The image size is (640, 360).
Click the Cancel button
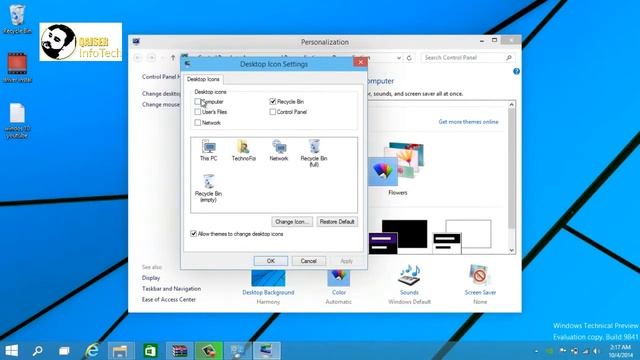(x=309, y=261)
